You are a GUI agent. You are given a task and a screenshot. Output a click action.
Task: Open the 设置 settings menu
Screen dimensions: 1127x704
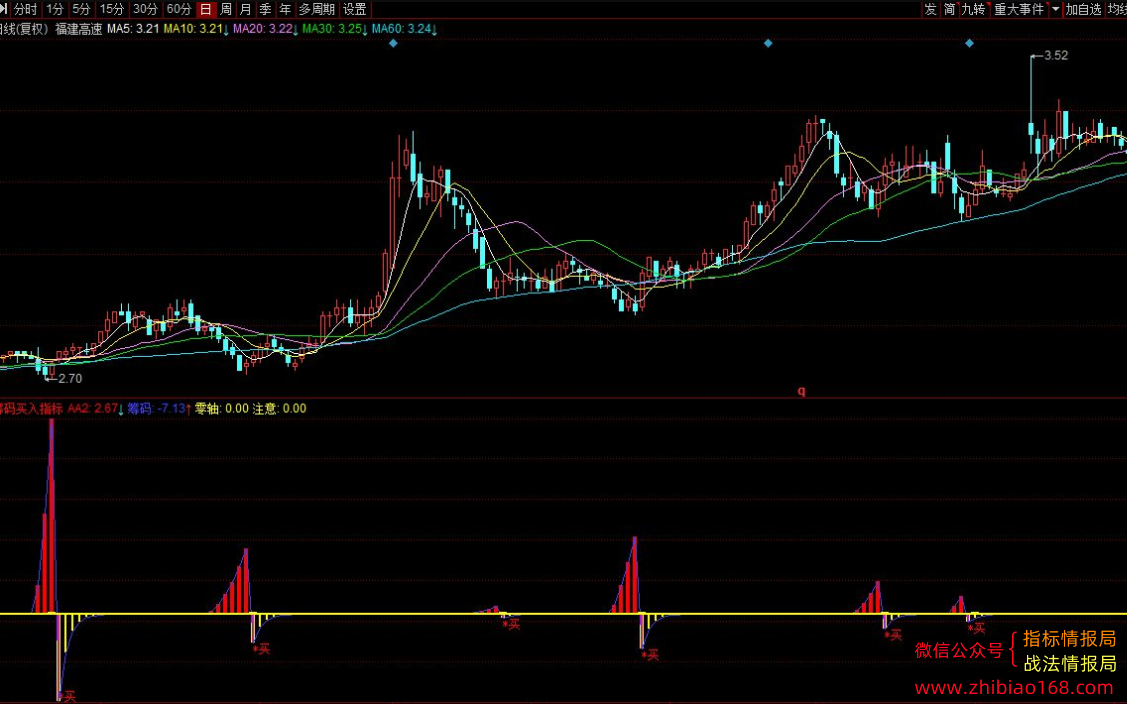pyautogui.click(x=355, y=9)
